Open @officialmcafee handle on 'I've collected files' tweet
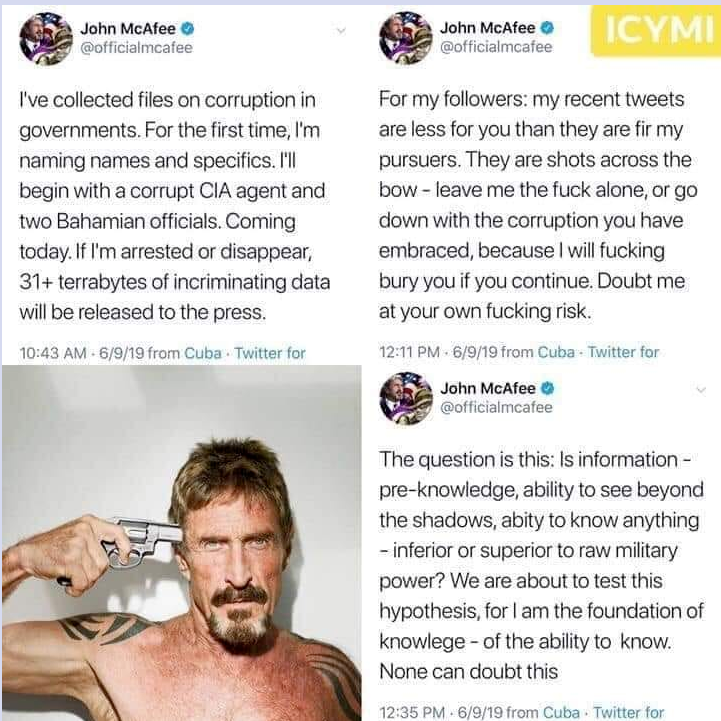 click(137, 48)
